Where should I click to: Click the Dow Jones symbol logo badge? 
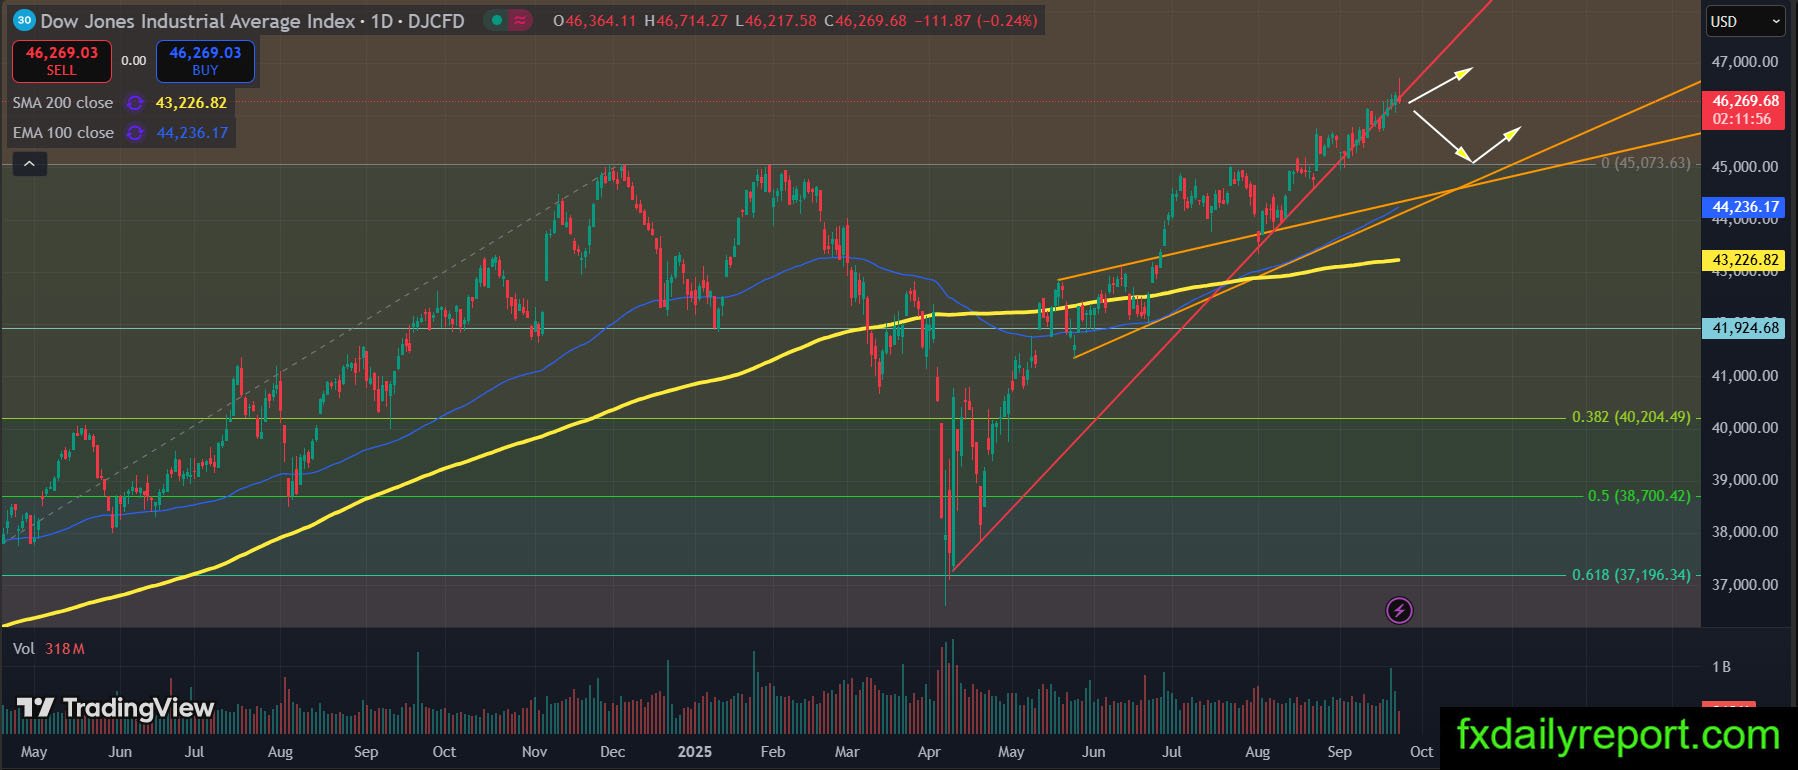click(x=24, y=20)
